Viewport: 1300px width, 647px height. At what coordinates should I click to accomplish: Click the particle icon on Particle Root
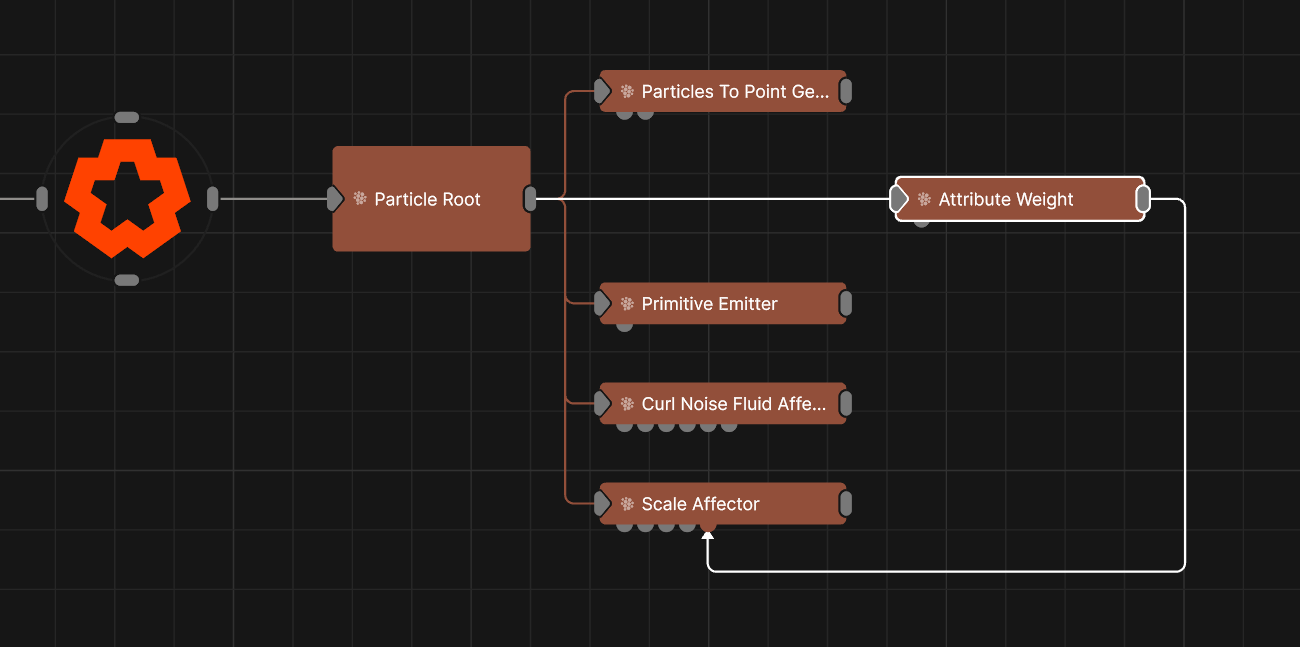(x=360, y=199)
